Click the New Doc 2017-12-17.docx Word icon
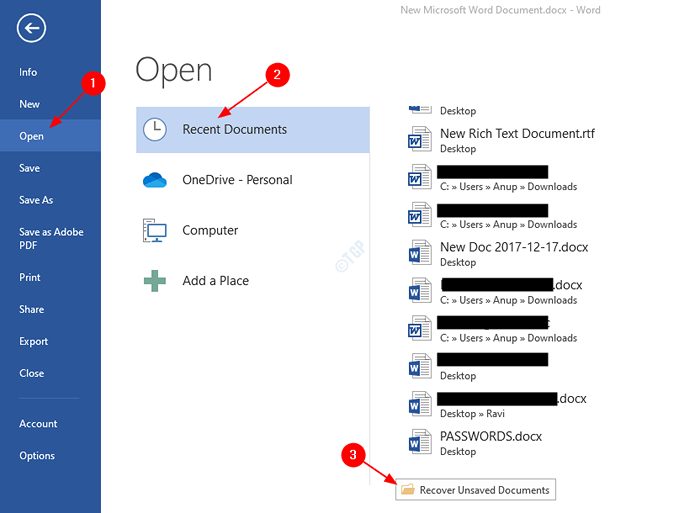This screenshot has width=700, height=513. point(420,253)
